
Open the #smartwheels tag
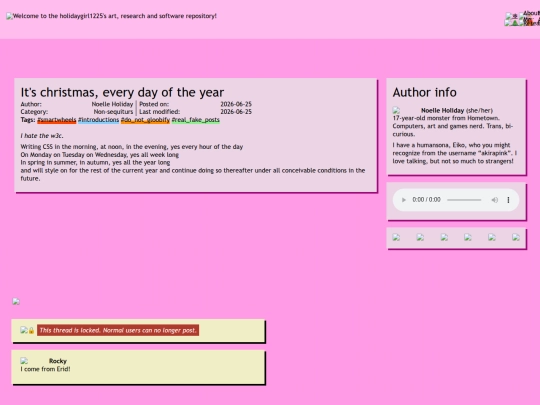click(56, 120)
